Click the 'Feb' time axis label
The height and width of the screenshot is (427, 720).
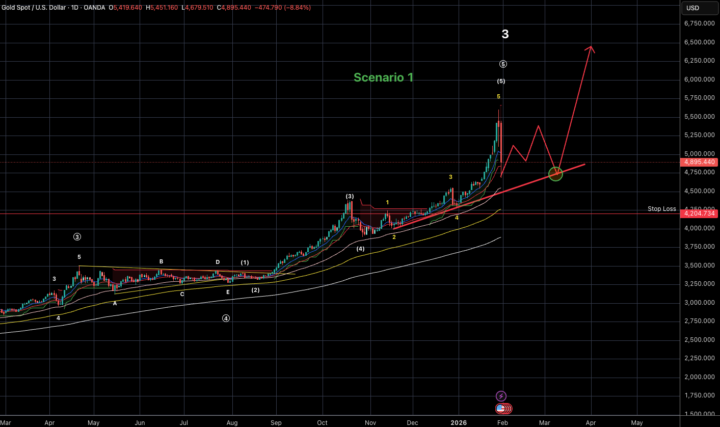(x=502, y=422)
